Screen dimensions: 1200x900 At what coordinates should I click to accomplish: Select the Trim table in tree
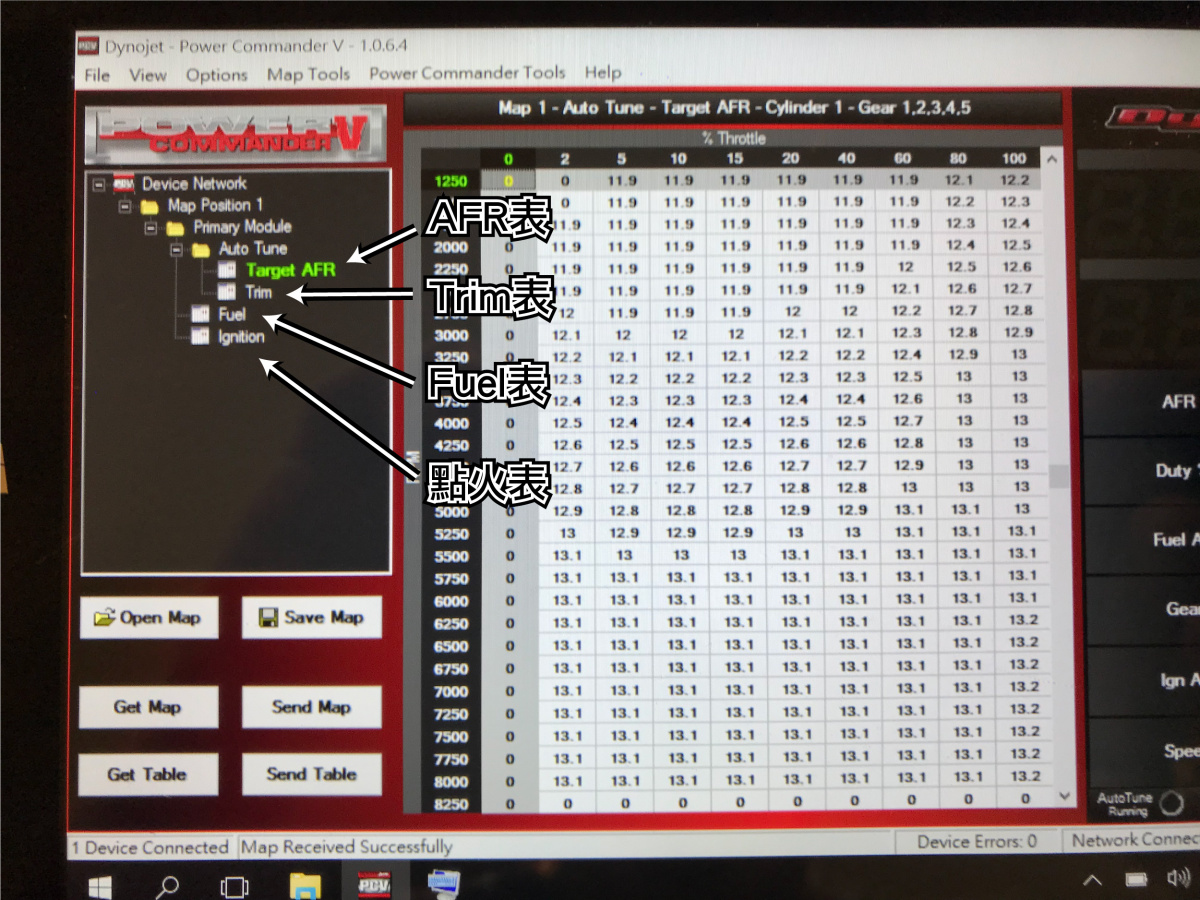(258, 292)
